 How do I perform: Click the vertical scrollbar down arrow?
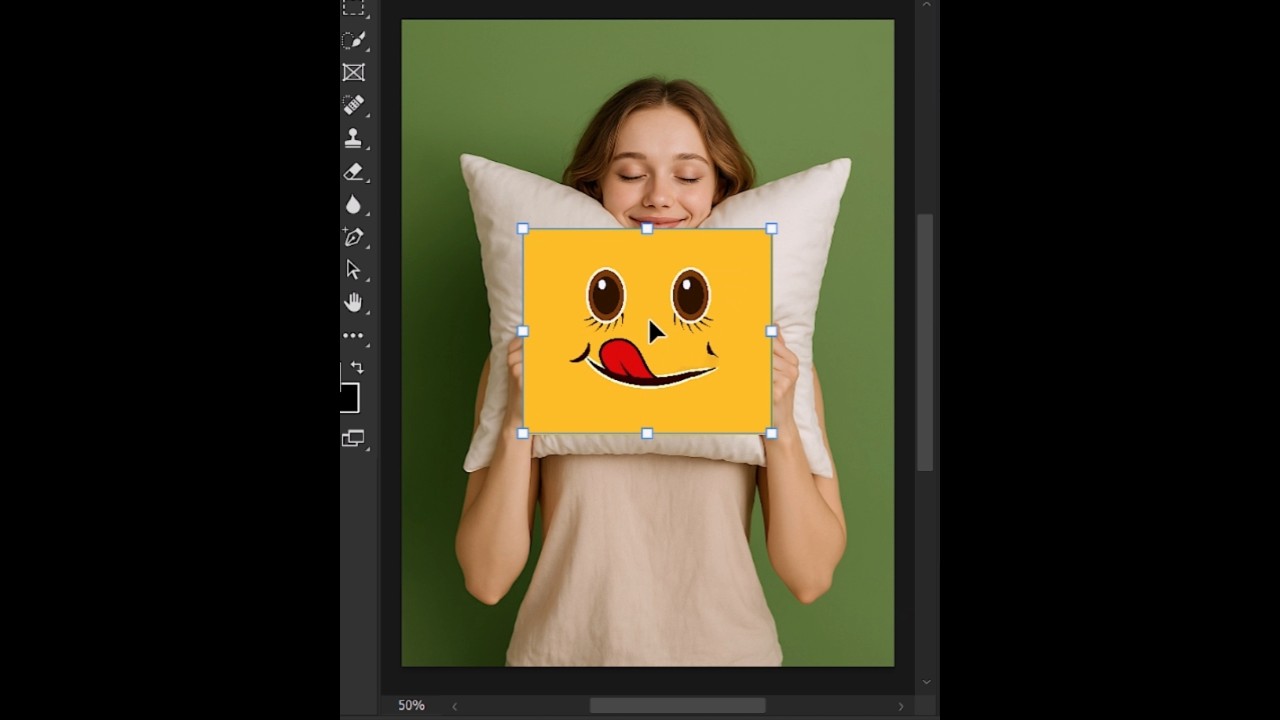925,681
